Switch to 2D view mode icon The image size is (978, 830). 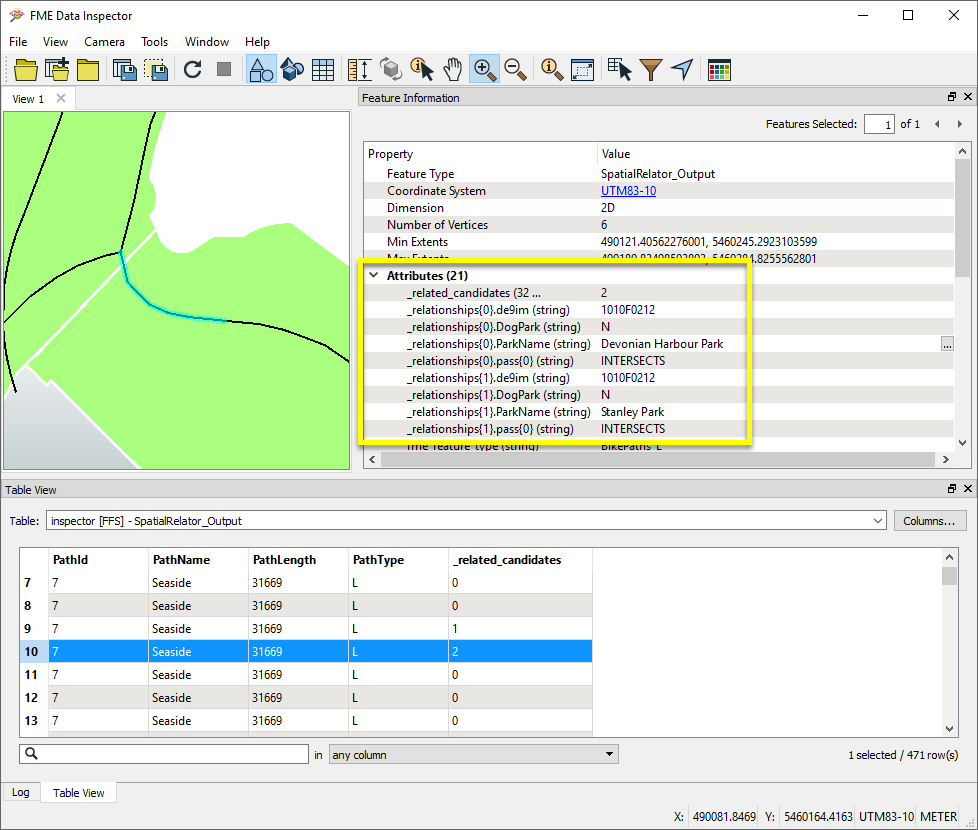[x=261, y=69]
